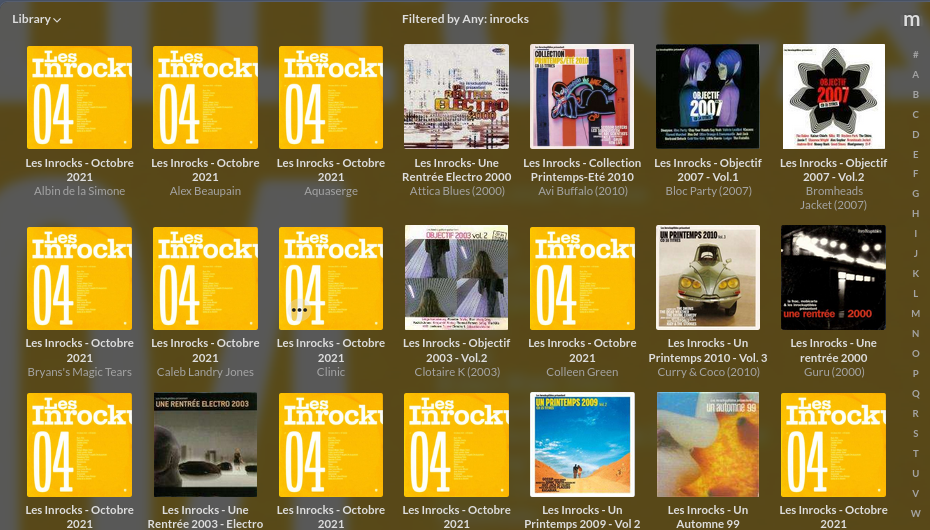
Task: Jump to letter H in the index
Action: point(916,213)
